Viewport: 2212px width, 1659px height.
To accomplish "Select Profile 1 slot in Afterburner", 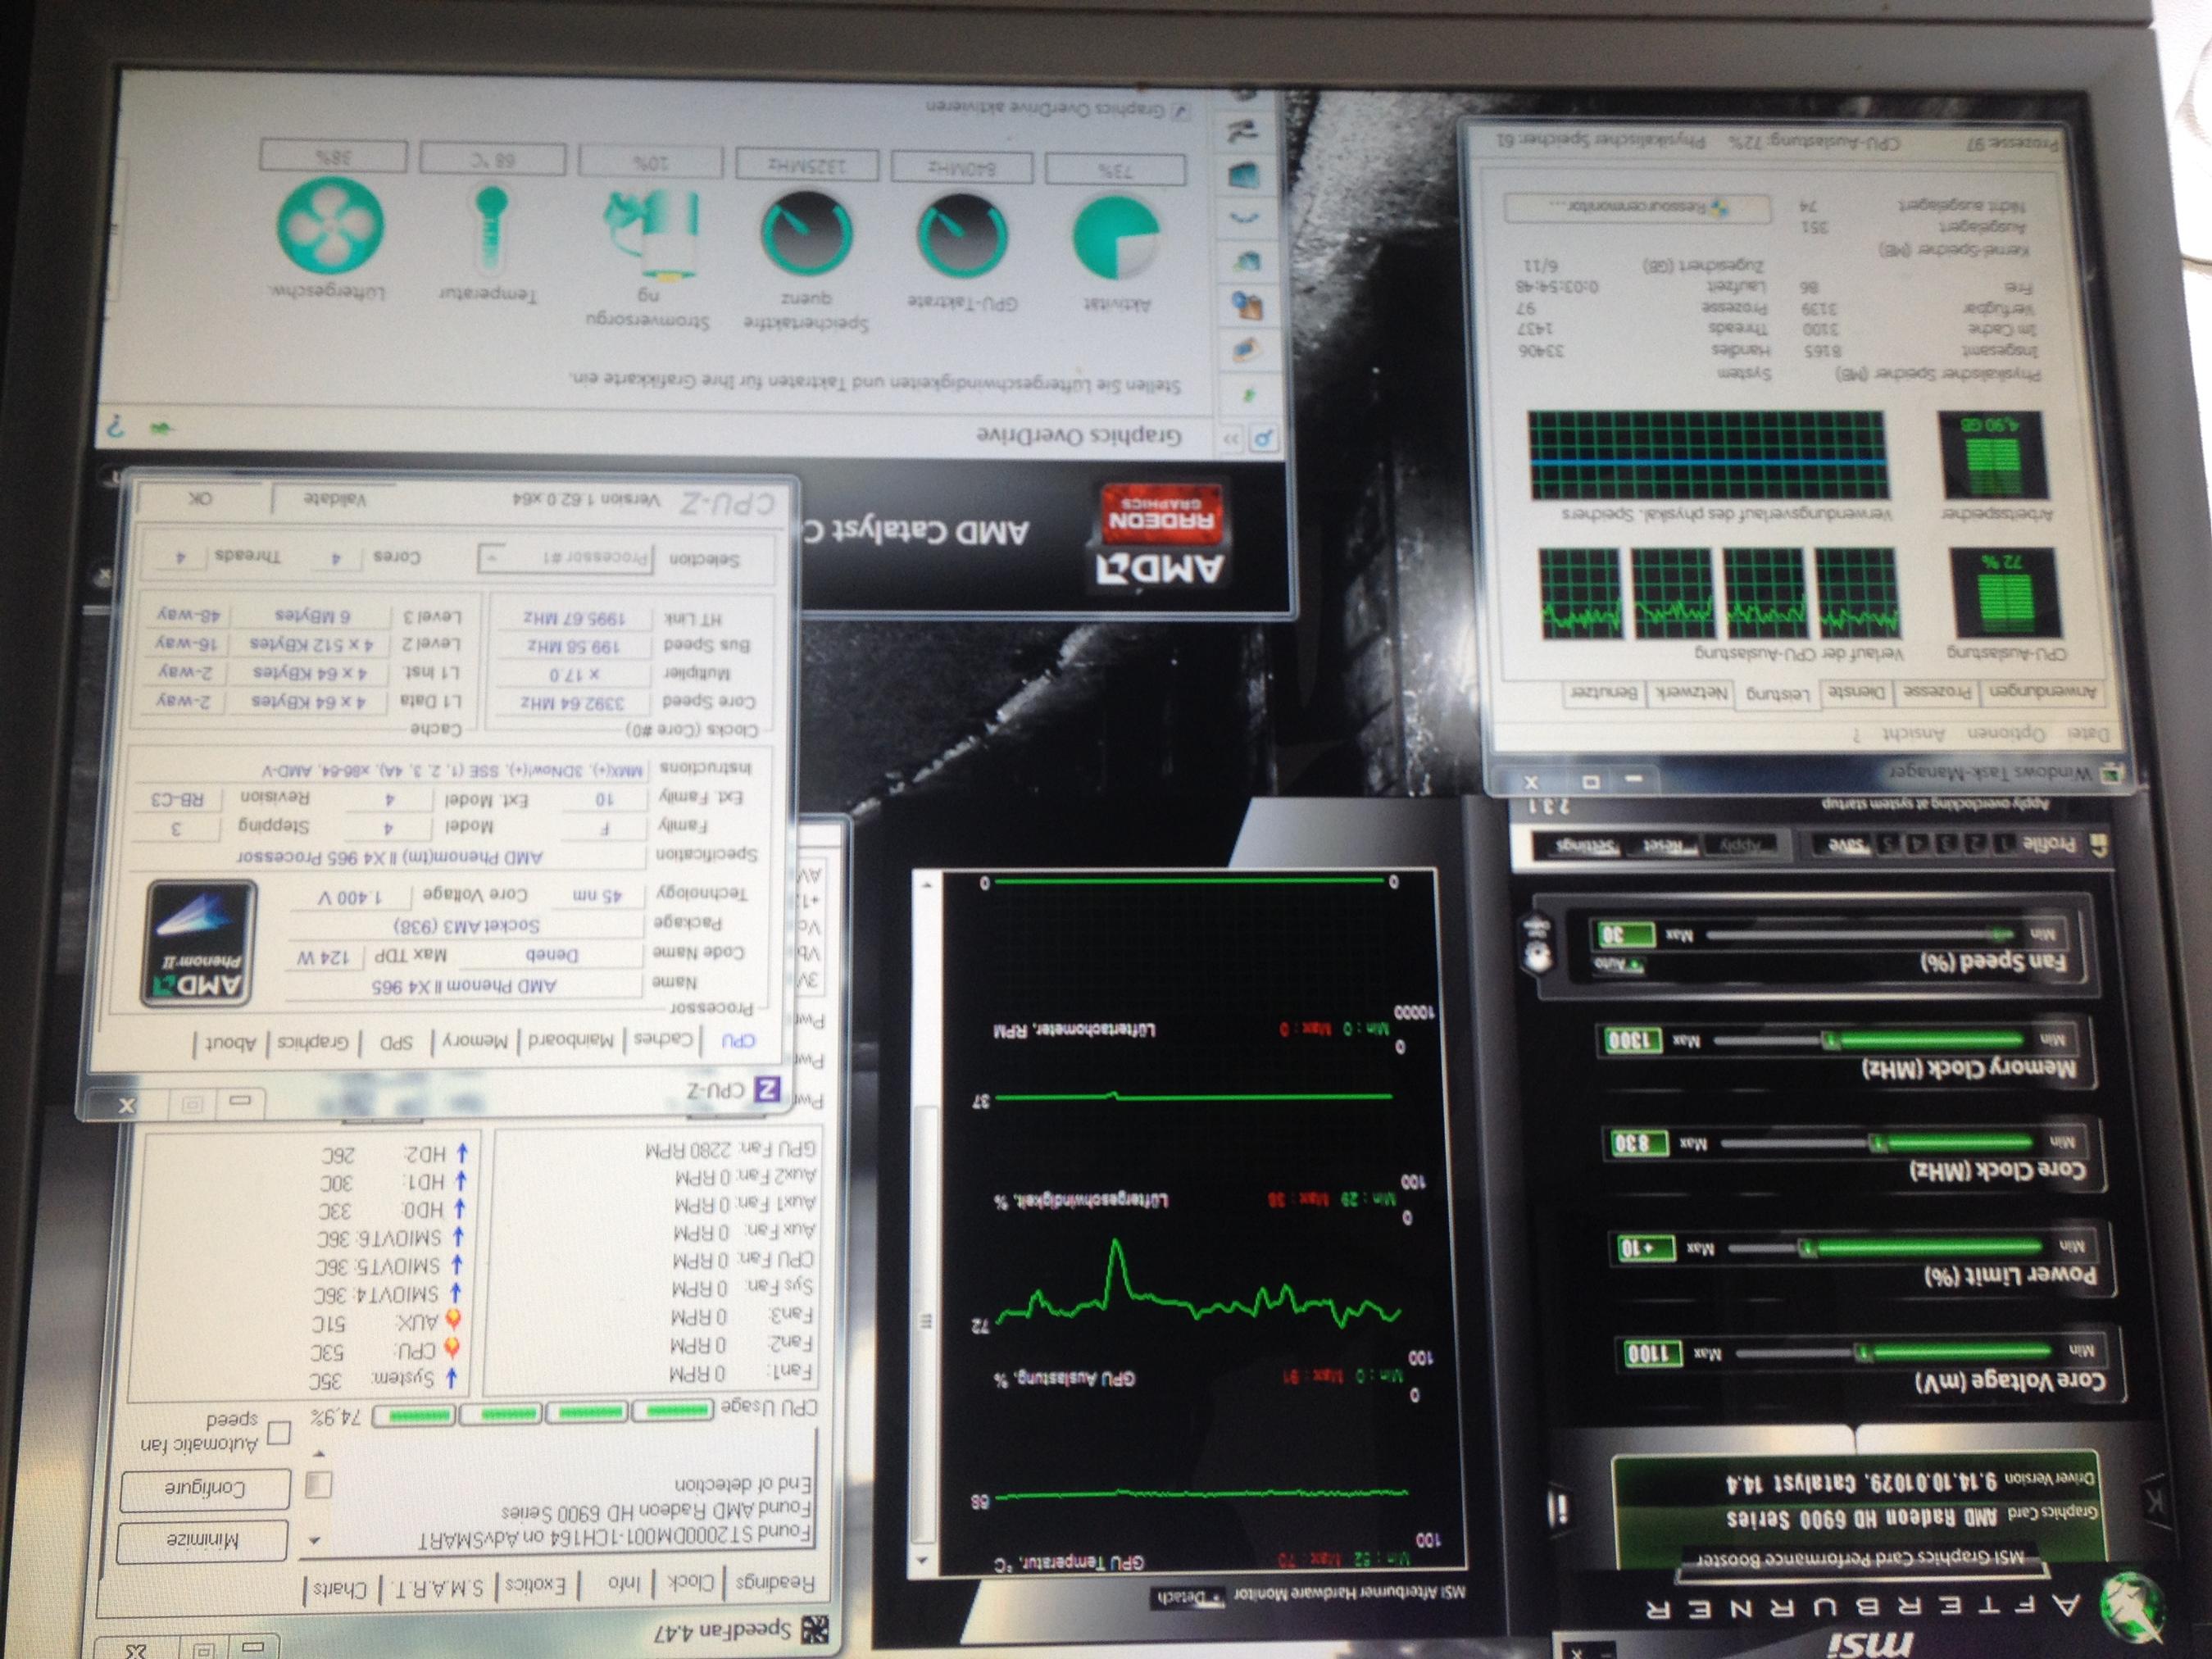I will pos(2003,844).
